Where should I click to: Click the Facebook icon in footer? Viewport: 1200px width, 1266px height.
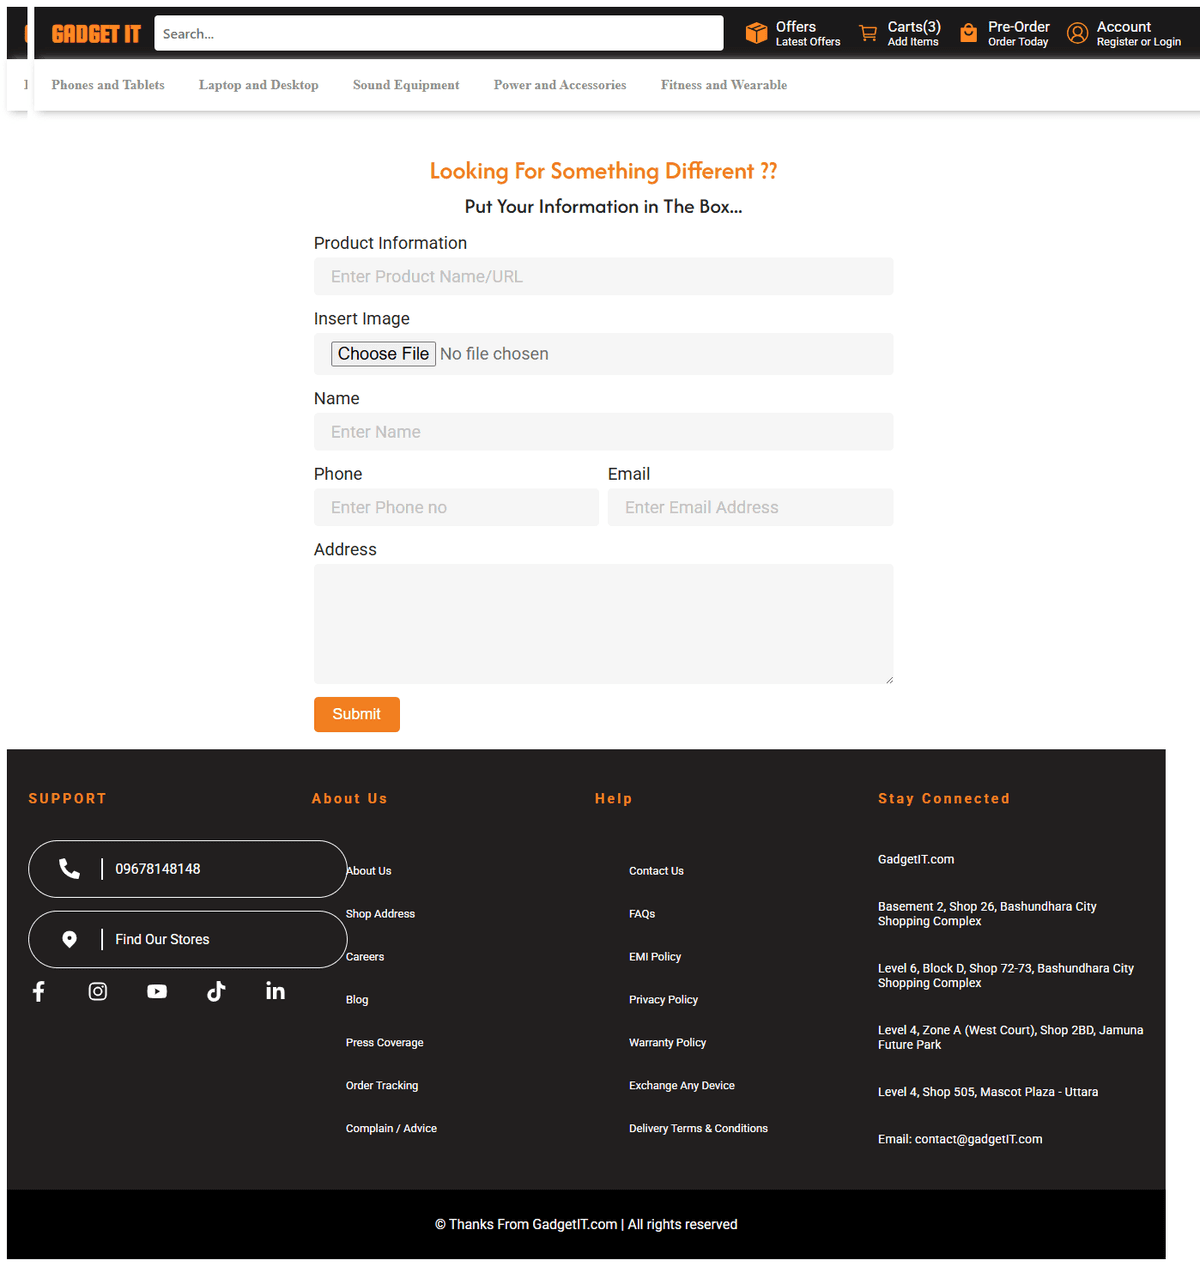(x=39, y=991)
